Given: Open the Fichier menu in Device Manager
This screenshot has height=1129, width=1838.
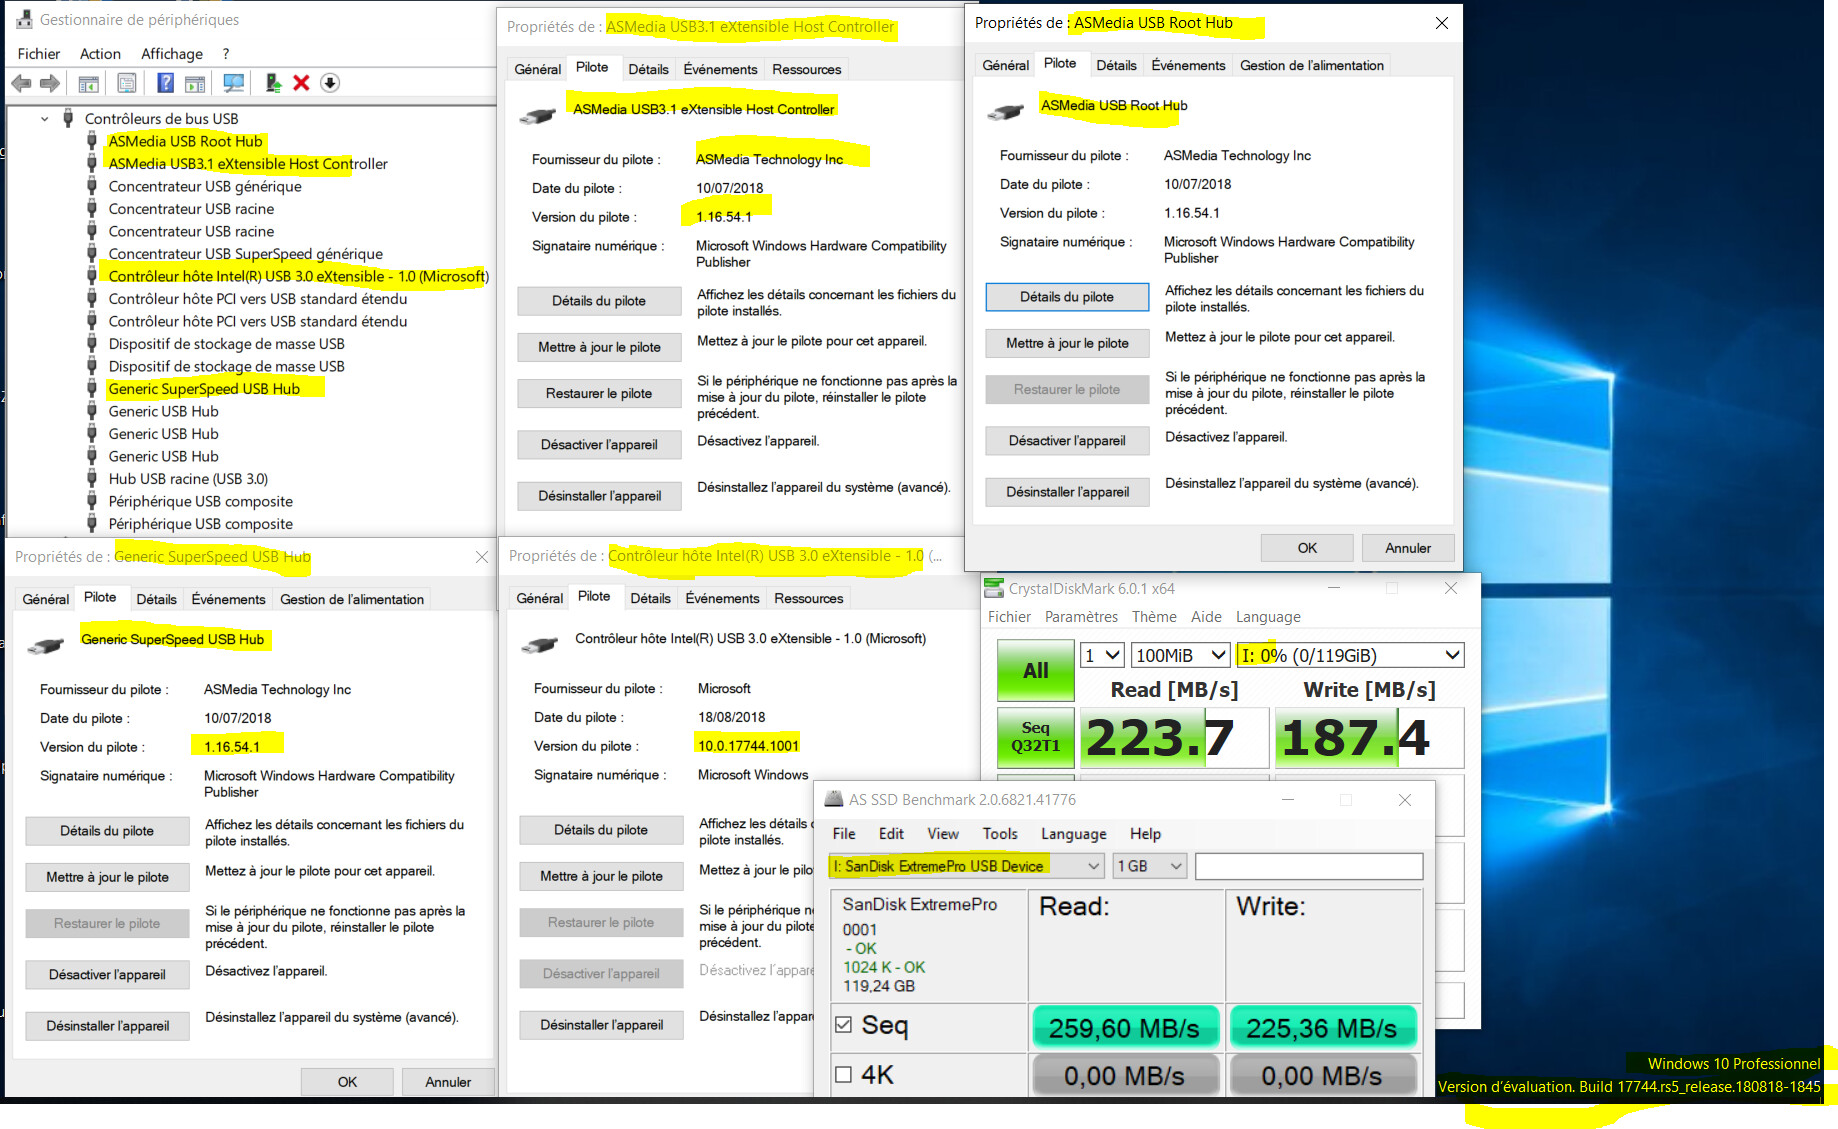Looking at the screenshot, I should coord(39,54).
